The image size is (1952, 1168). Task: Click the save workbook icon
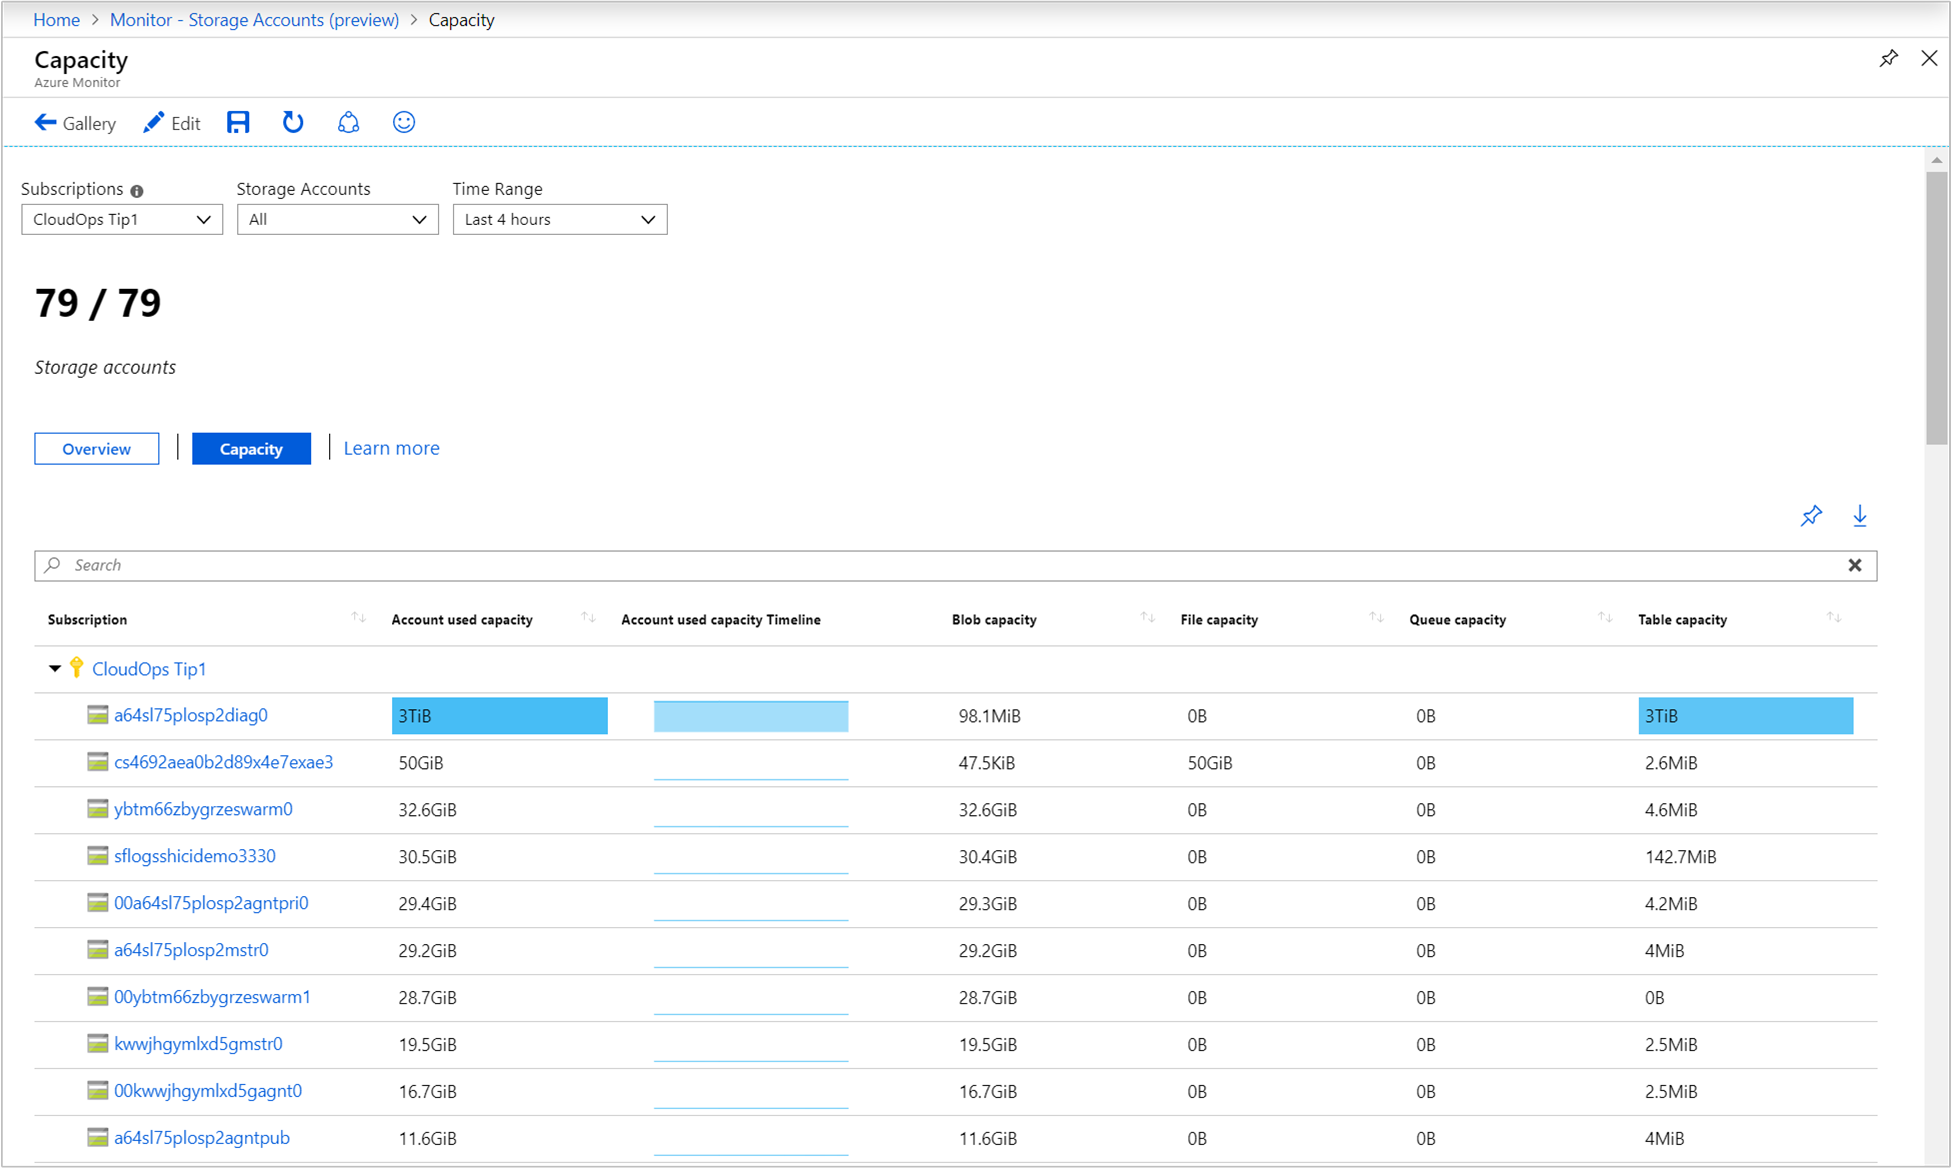pos(239,124)
